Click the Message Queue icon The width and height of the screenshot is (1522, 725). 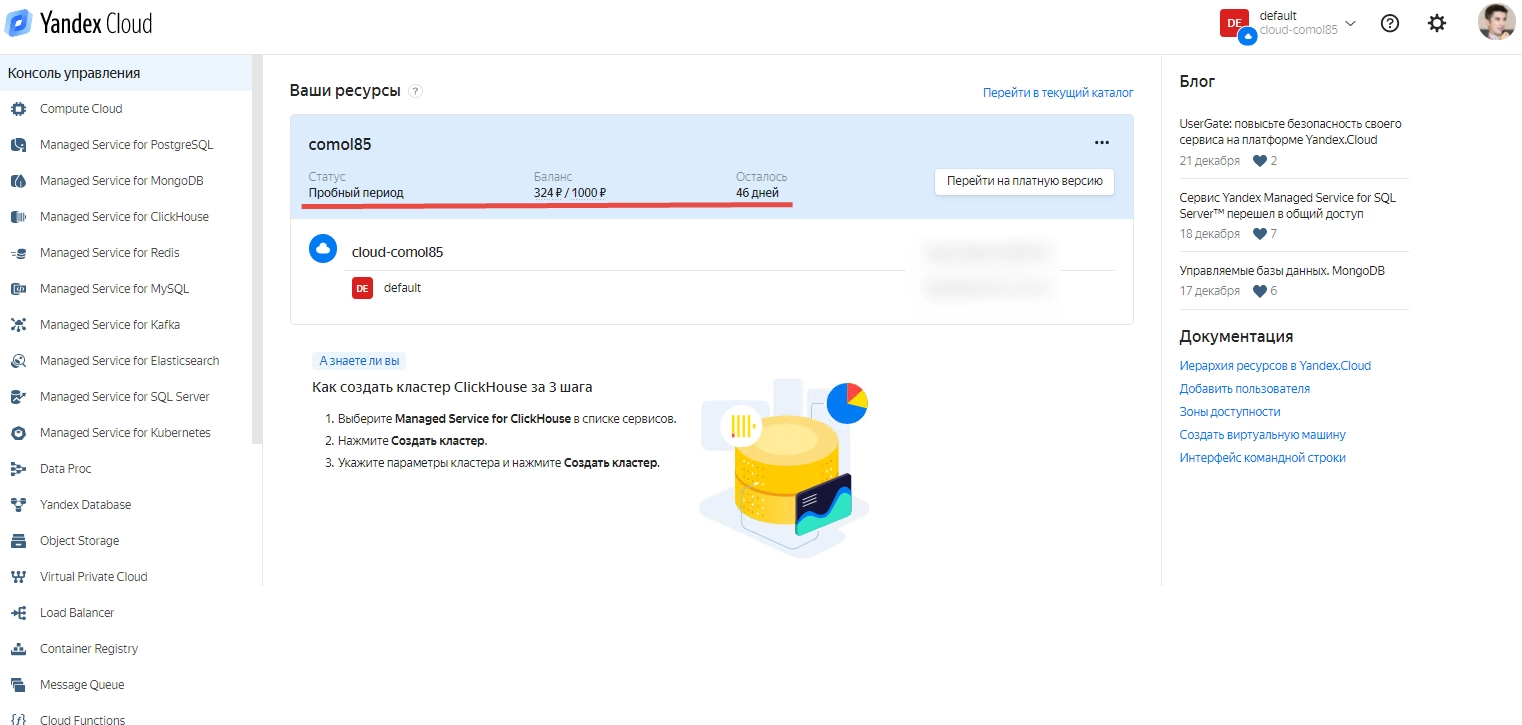pyautogui.click(x=18, y=685)
